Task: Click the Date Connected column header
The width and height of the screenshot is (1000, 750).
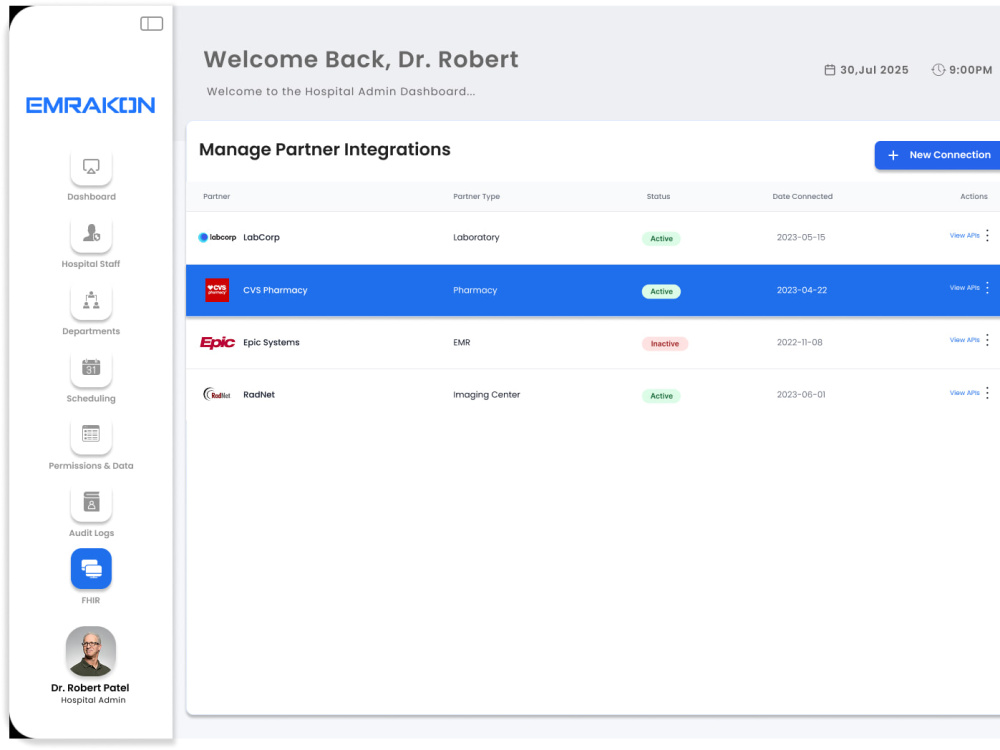Action: (x=802, y=196)
